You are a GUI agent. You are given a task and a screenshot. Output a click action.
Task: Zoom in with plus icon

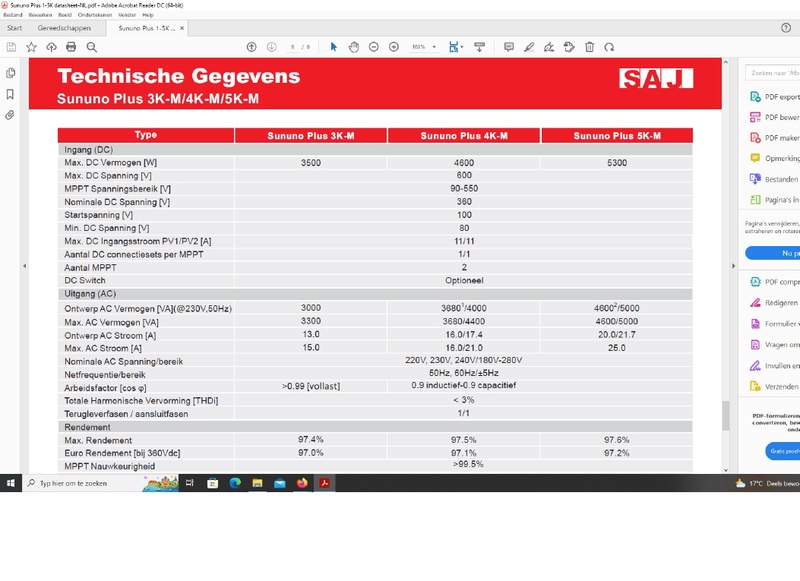[x=394, y=47]
